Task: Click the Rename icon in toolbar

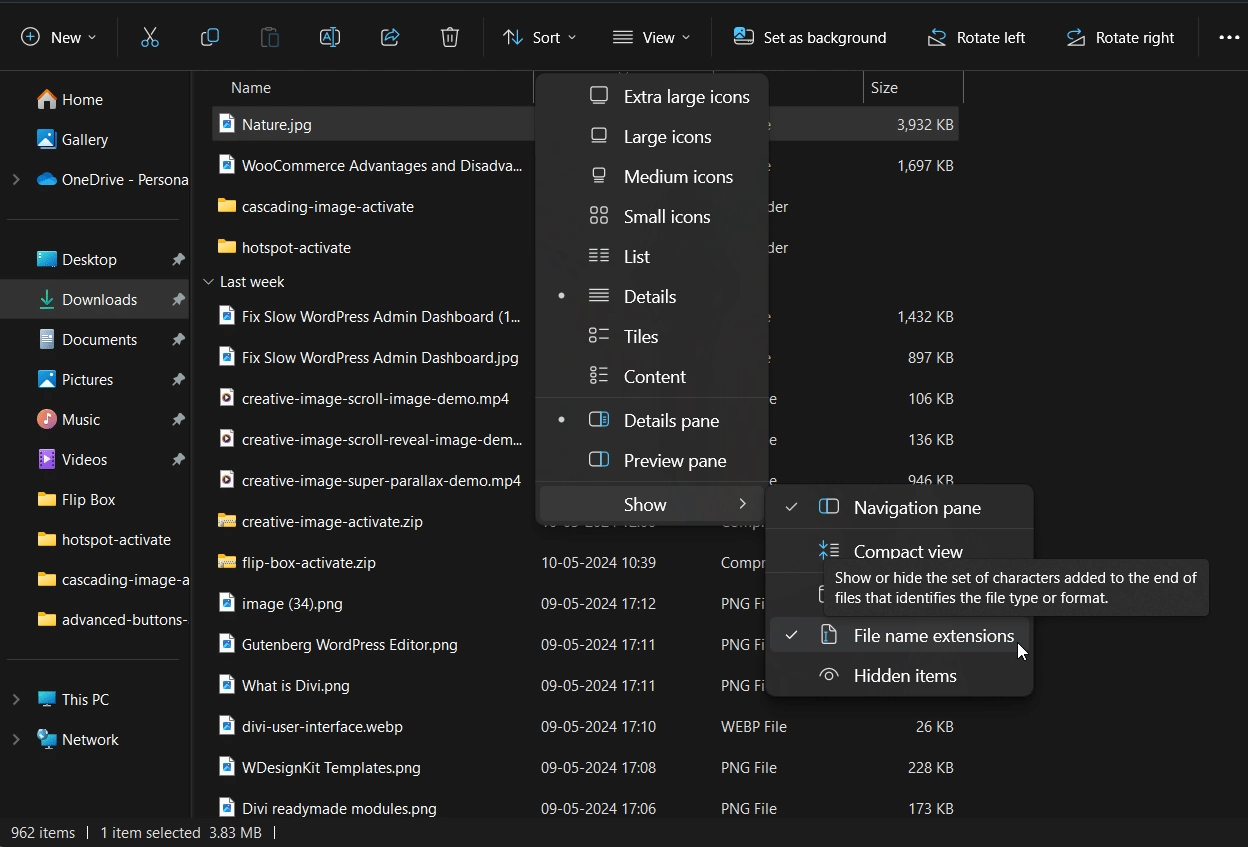Action: 330,37
